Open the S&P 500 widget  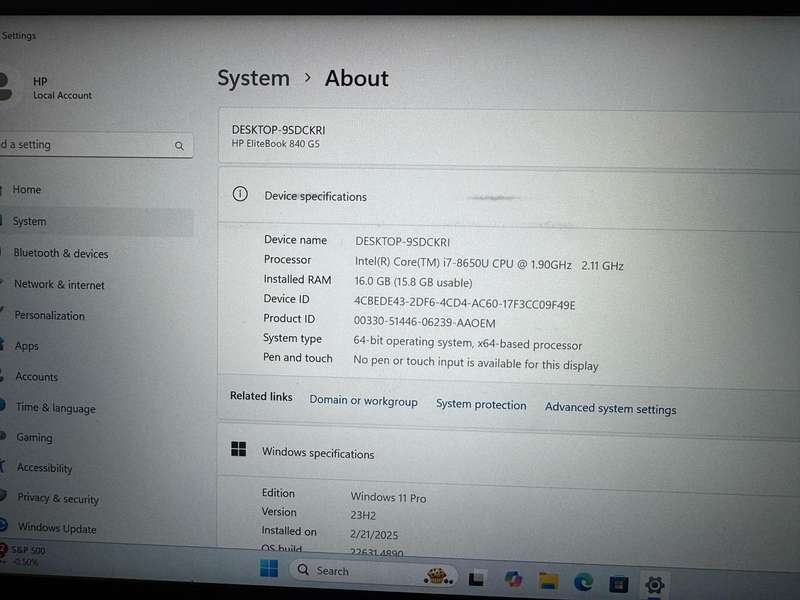tap(23, 555)
